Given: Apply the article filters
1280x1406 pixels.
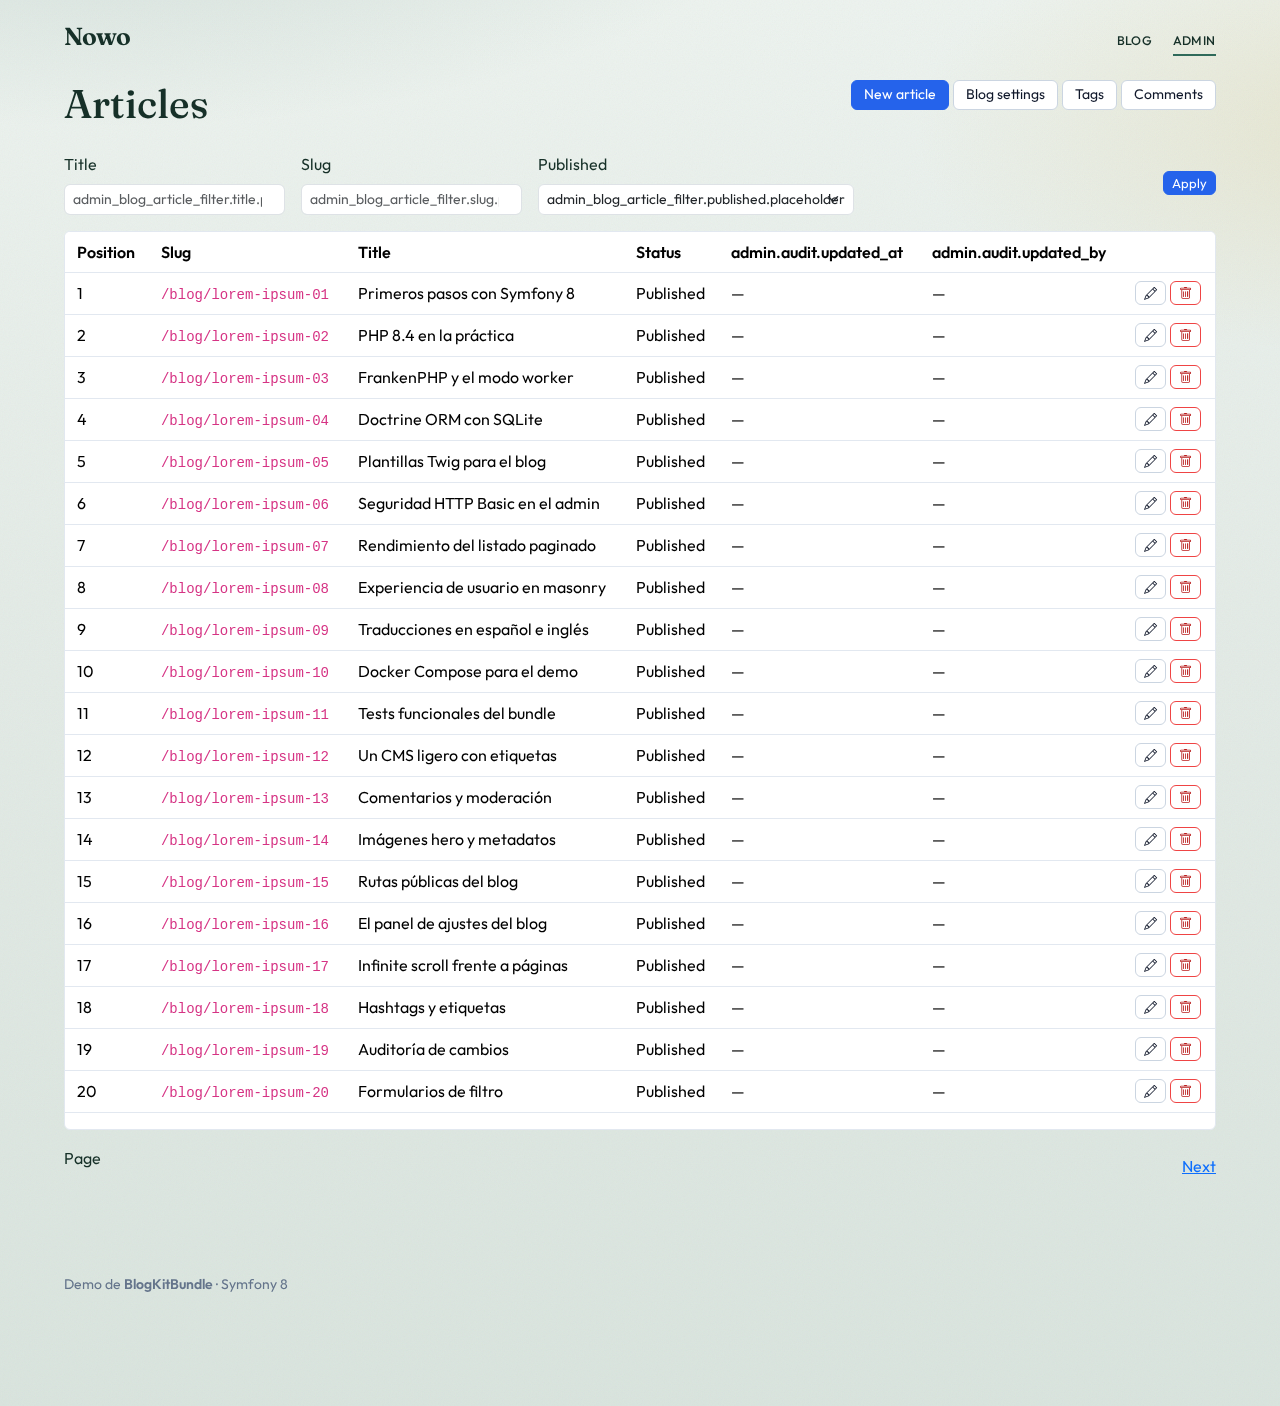Looking at the screenshot, I should tap(1189, 183).
